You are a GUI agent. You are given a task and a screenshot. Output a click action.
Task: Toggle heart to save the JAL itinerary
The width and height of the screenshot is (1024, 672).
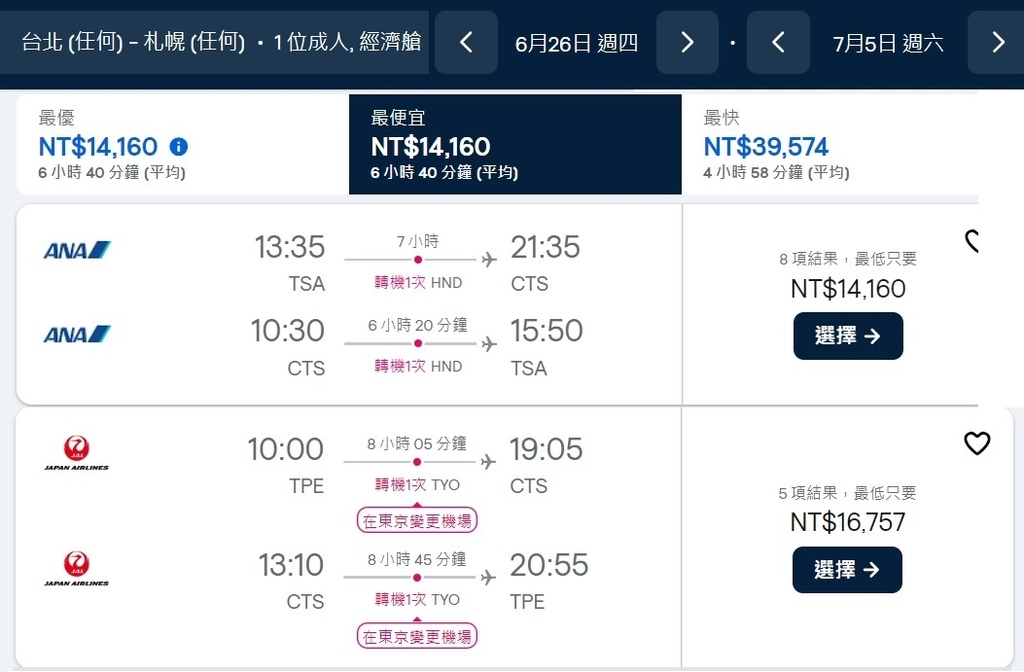pos(977,443)
